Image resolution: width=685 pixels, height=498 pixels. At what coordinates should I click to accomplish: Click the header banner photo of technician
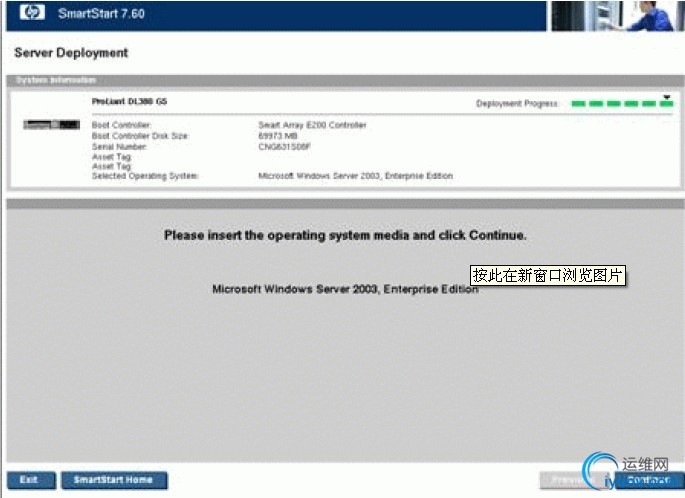point(618,16)
